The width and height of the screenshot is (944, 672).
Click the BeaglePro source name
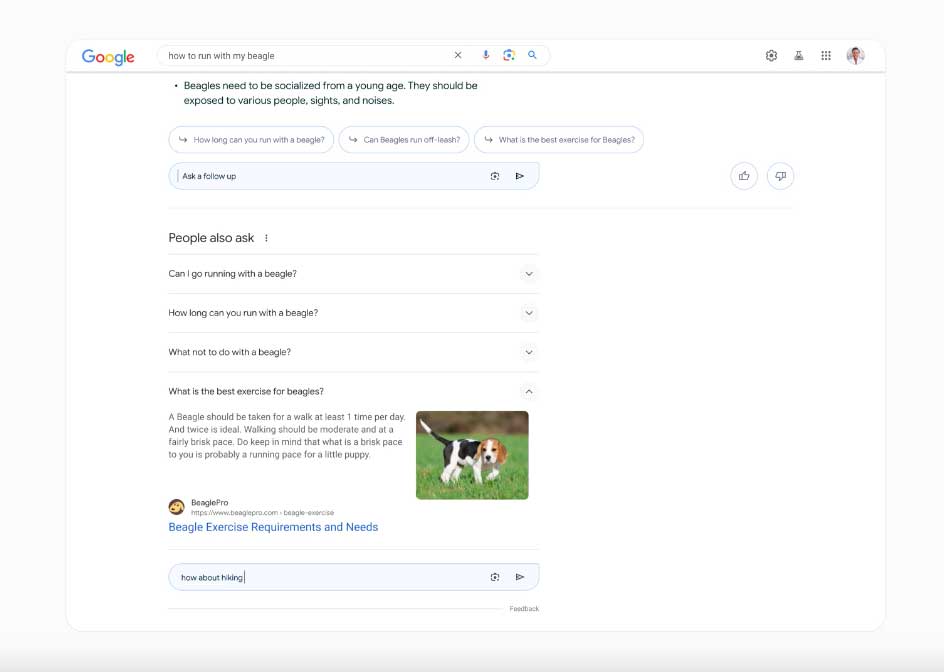pyautogui.click(x=210, y=502)
